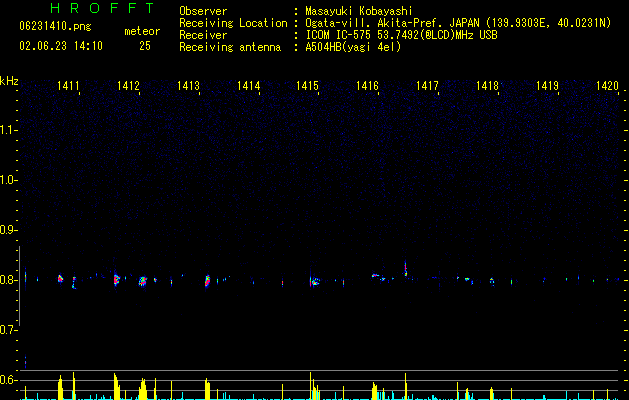Click the A504HB yagi antenna text
The image size is (629, 400).
353,47
